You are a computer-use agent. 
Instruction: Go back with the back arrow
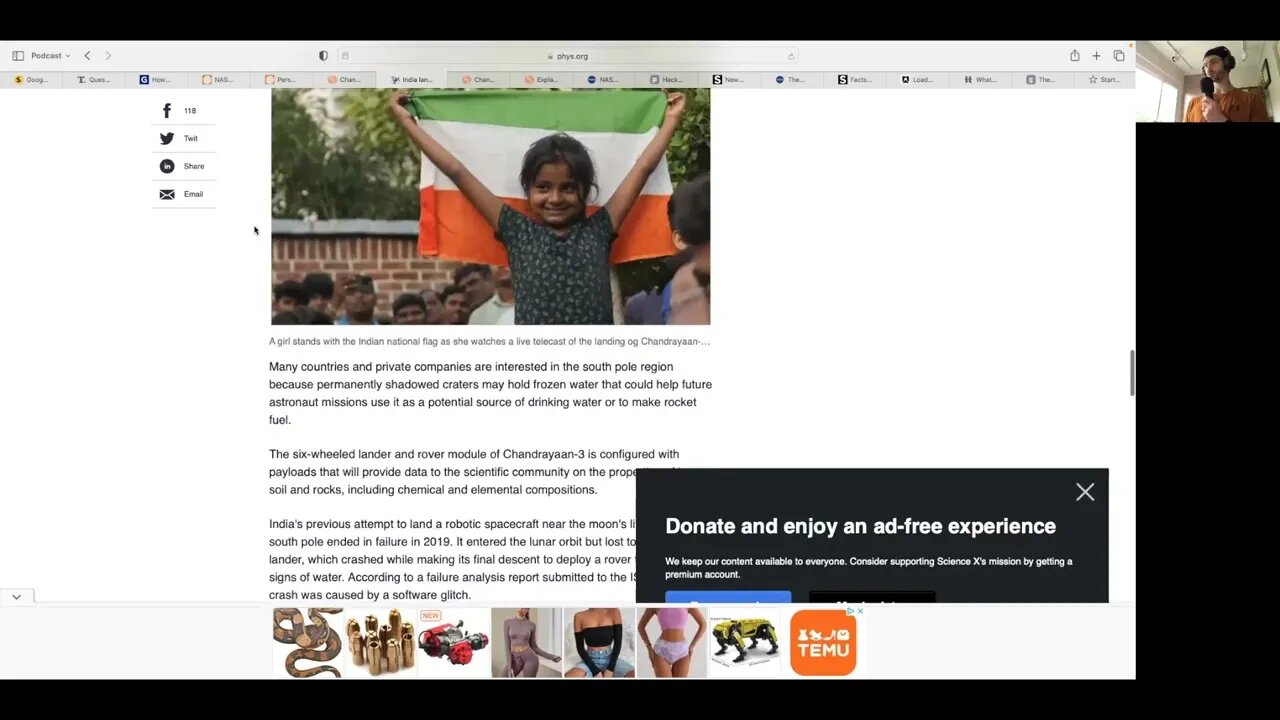[87, 56]
